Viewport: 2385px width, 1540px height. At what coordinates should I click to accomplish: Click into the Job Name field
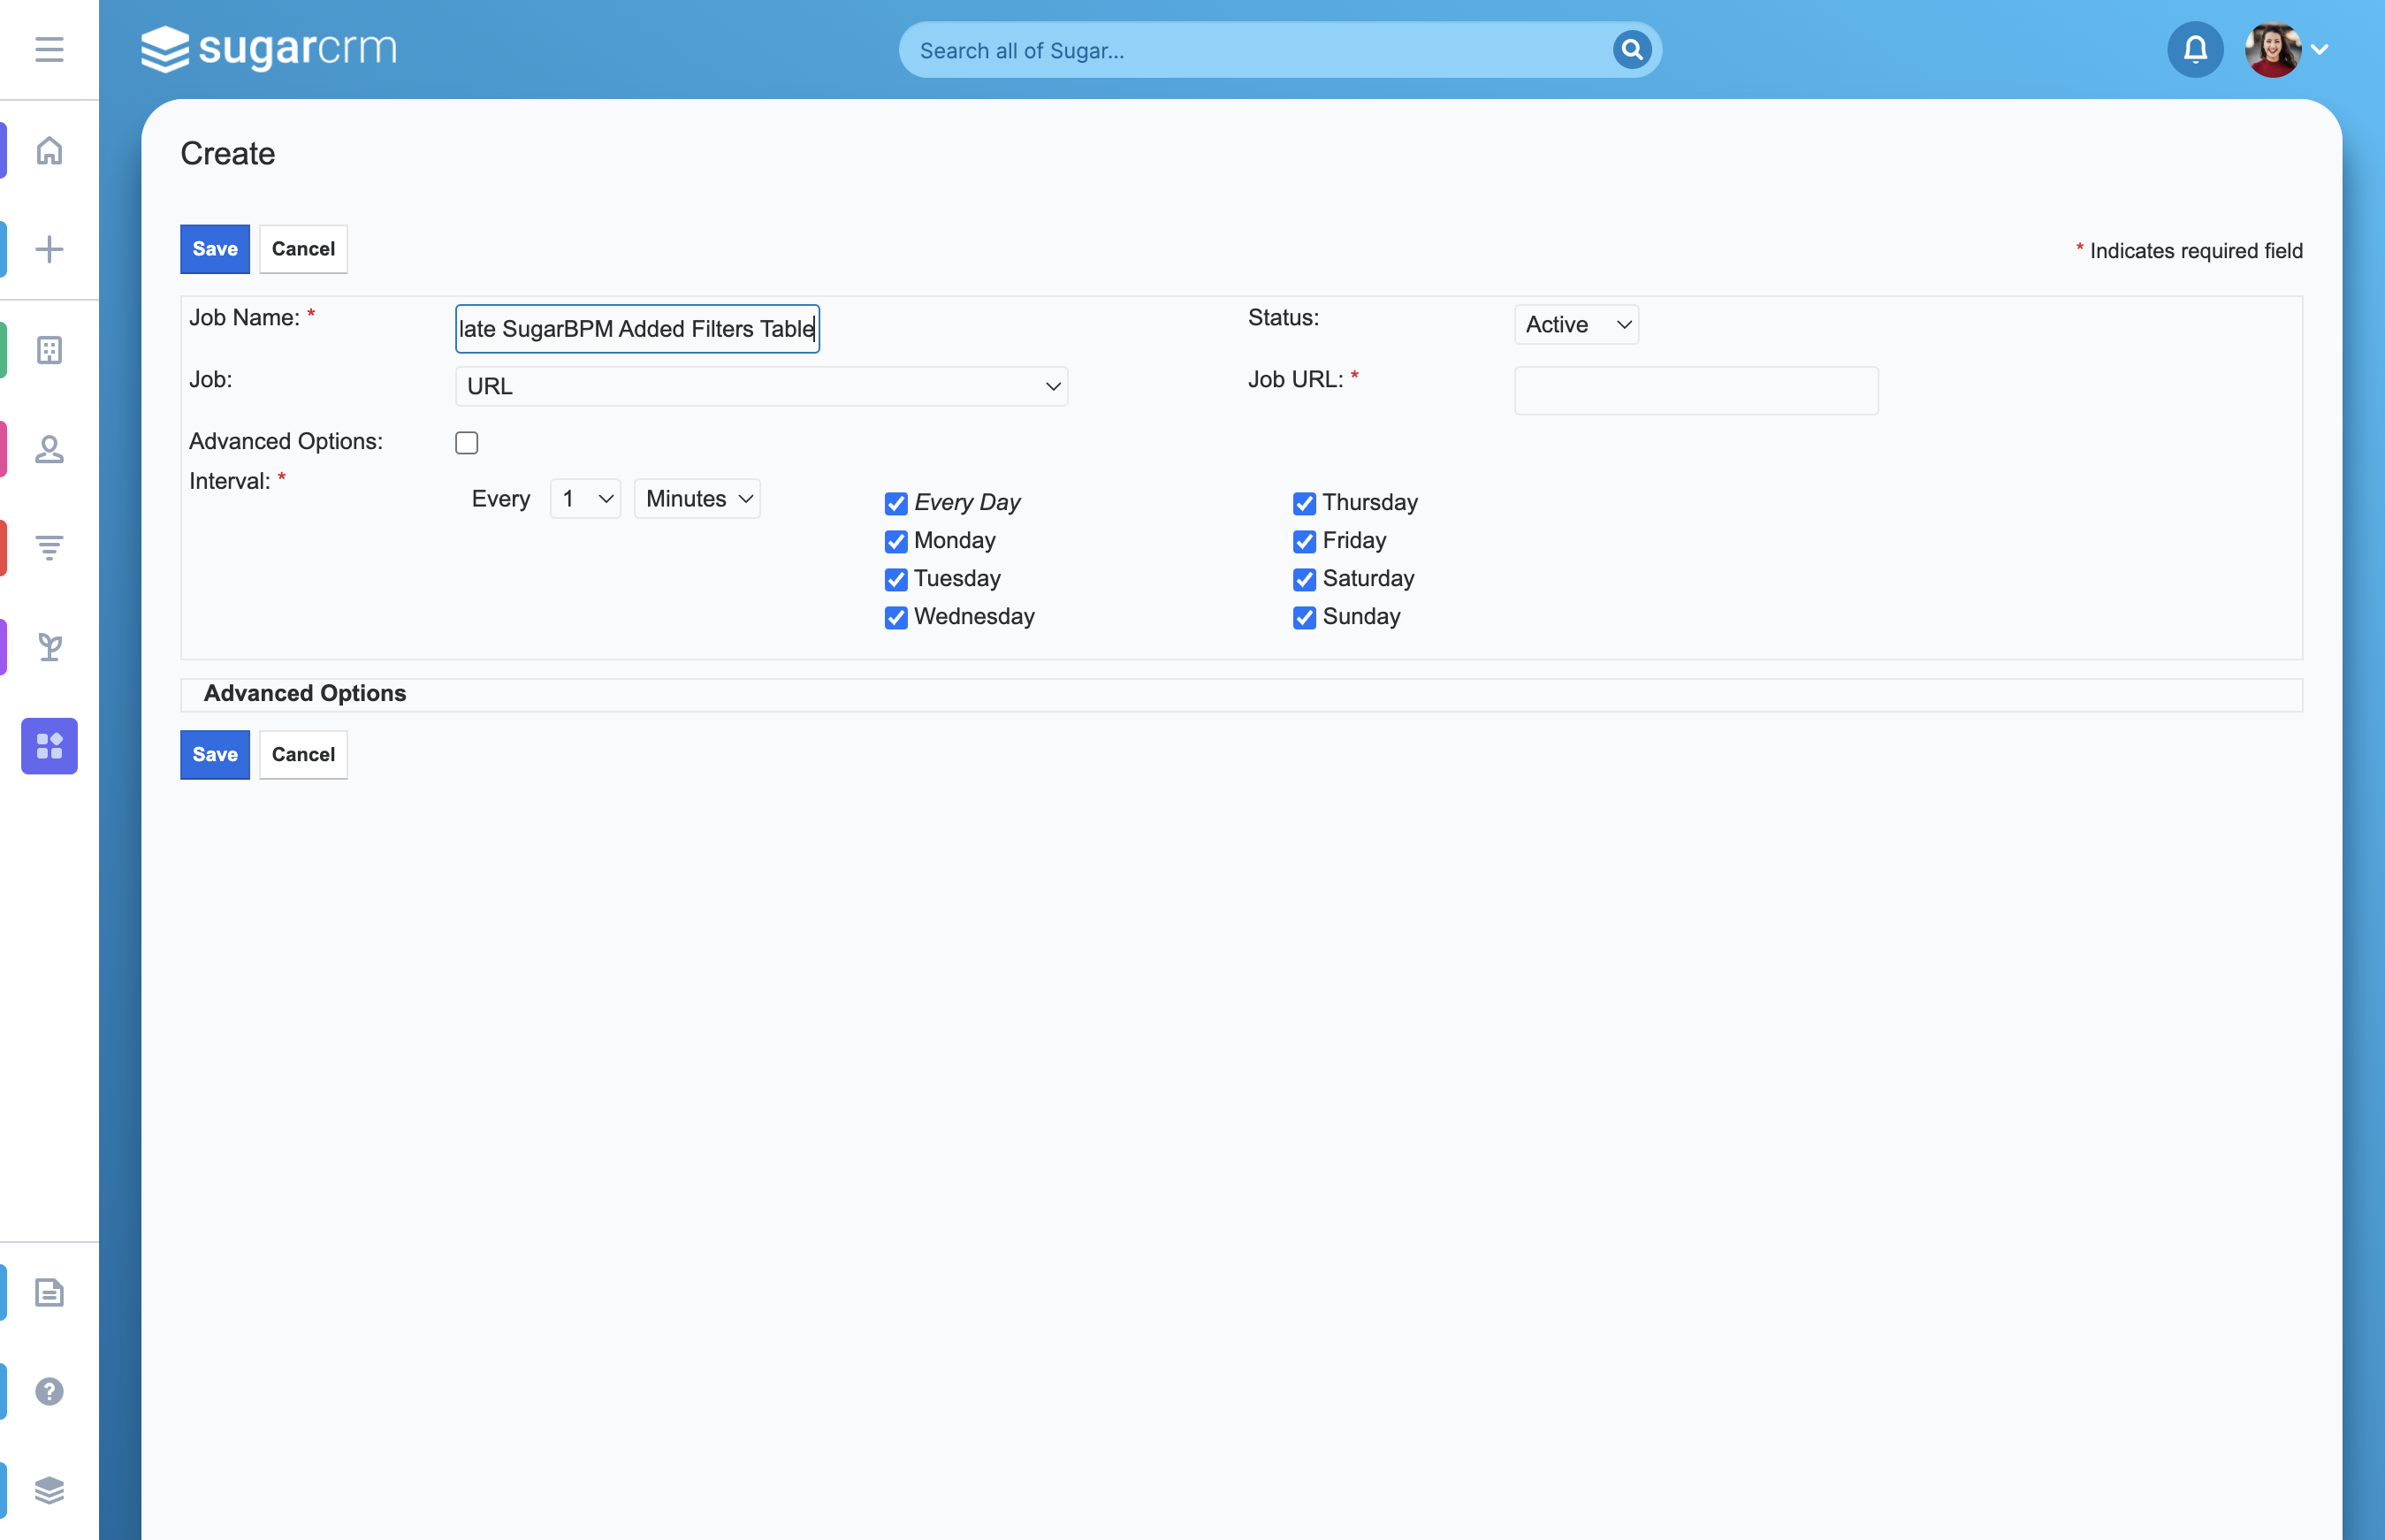click(637, 329)
